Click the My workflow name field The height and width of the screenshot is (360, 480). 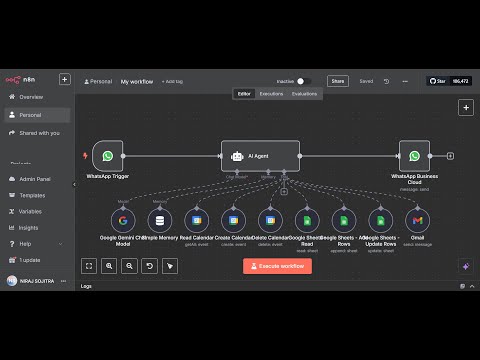pos(137,81)
